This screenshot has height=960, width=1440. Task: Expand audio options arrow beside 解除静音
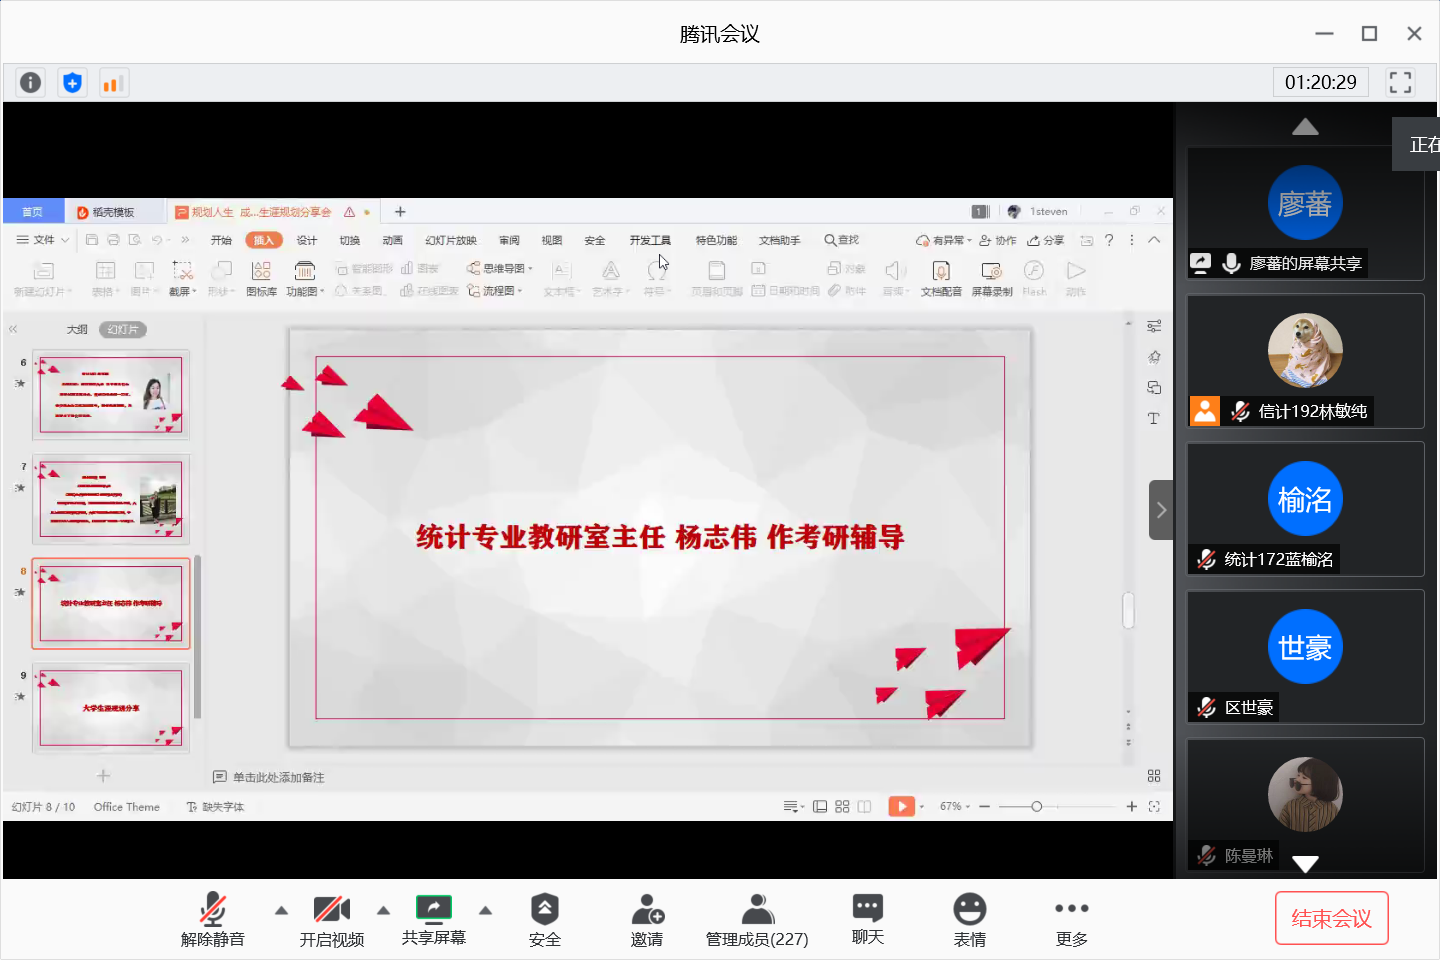[x=281, y=910]
